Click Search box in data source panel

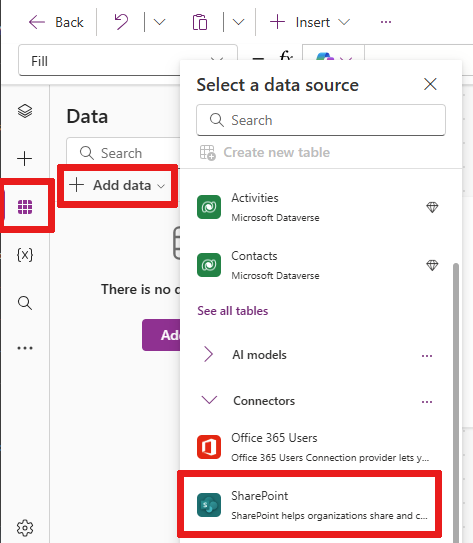tap(321, 120)
